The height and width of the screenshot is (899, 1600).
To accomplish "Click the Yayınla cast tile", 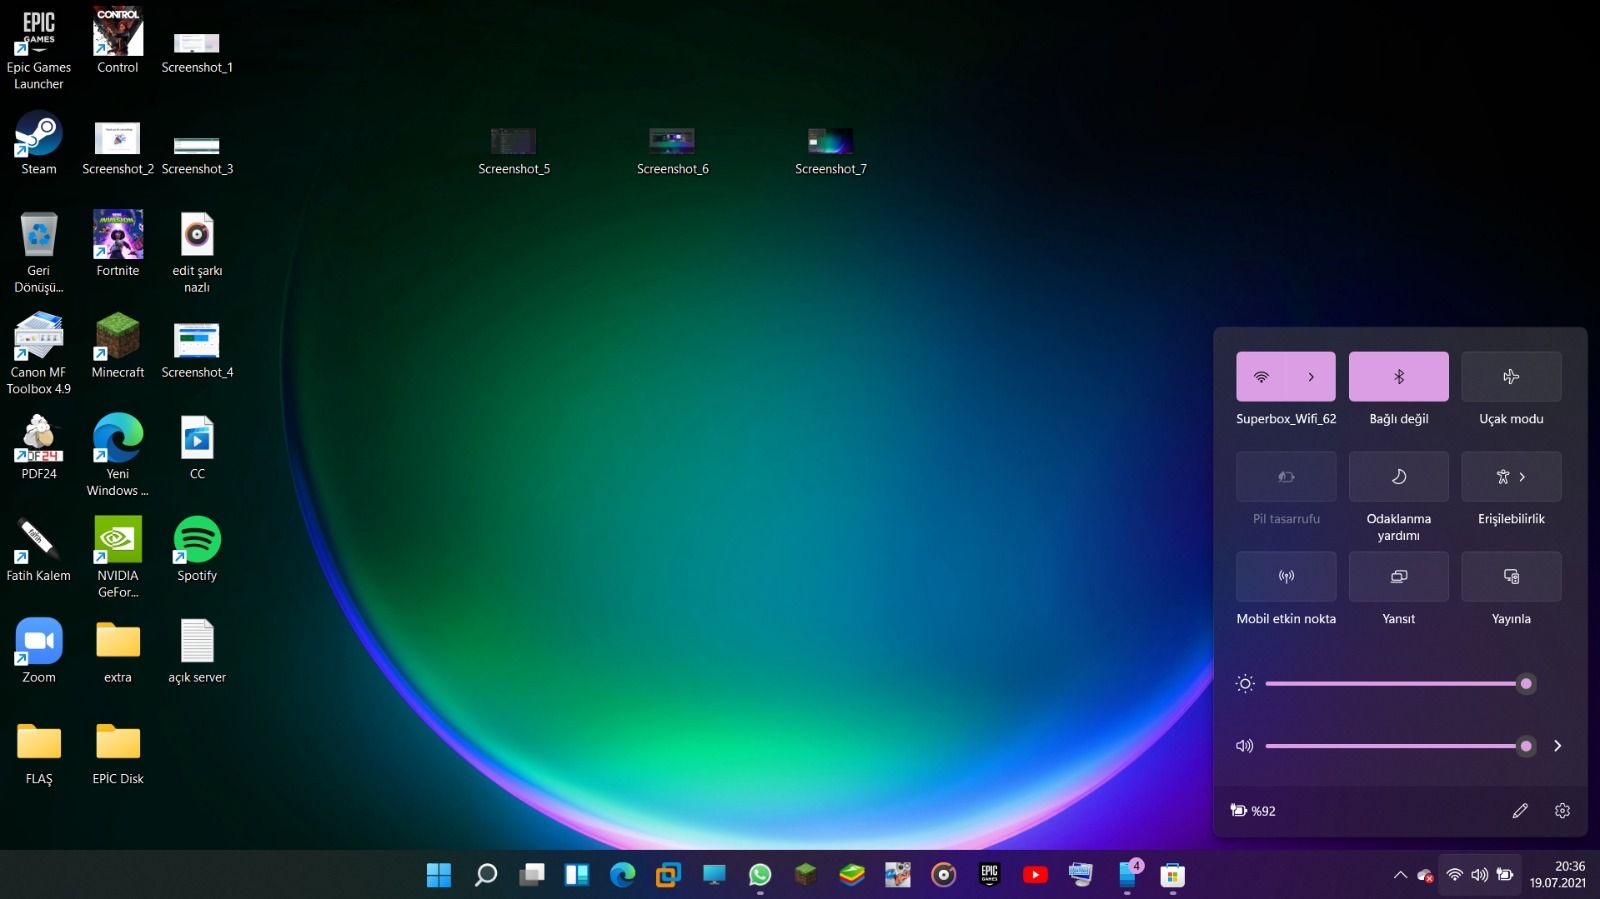I will 1511,577.
